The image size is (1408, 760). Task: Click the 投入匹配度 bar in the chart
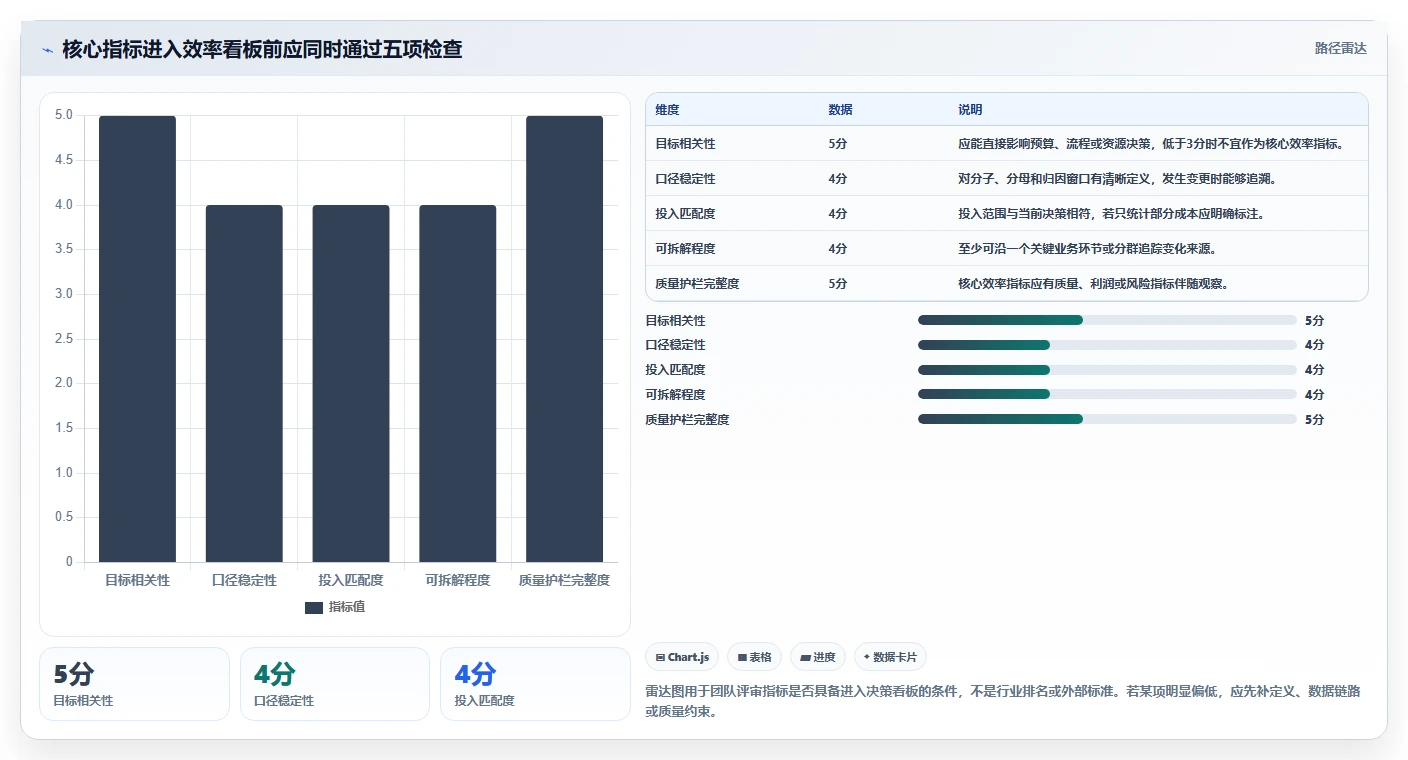[x=351, y=383]
